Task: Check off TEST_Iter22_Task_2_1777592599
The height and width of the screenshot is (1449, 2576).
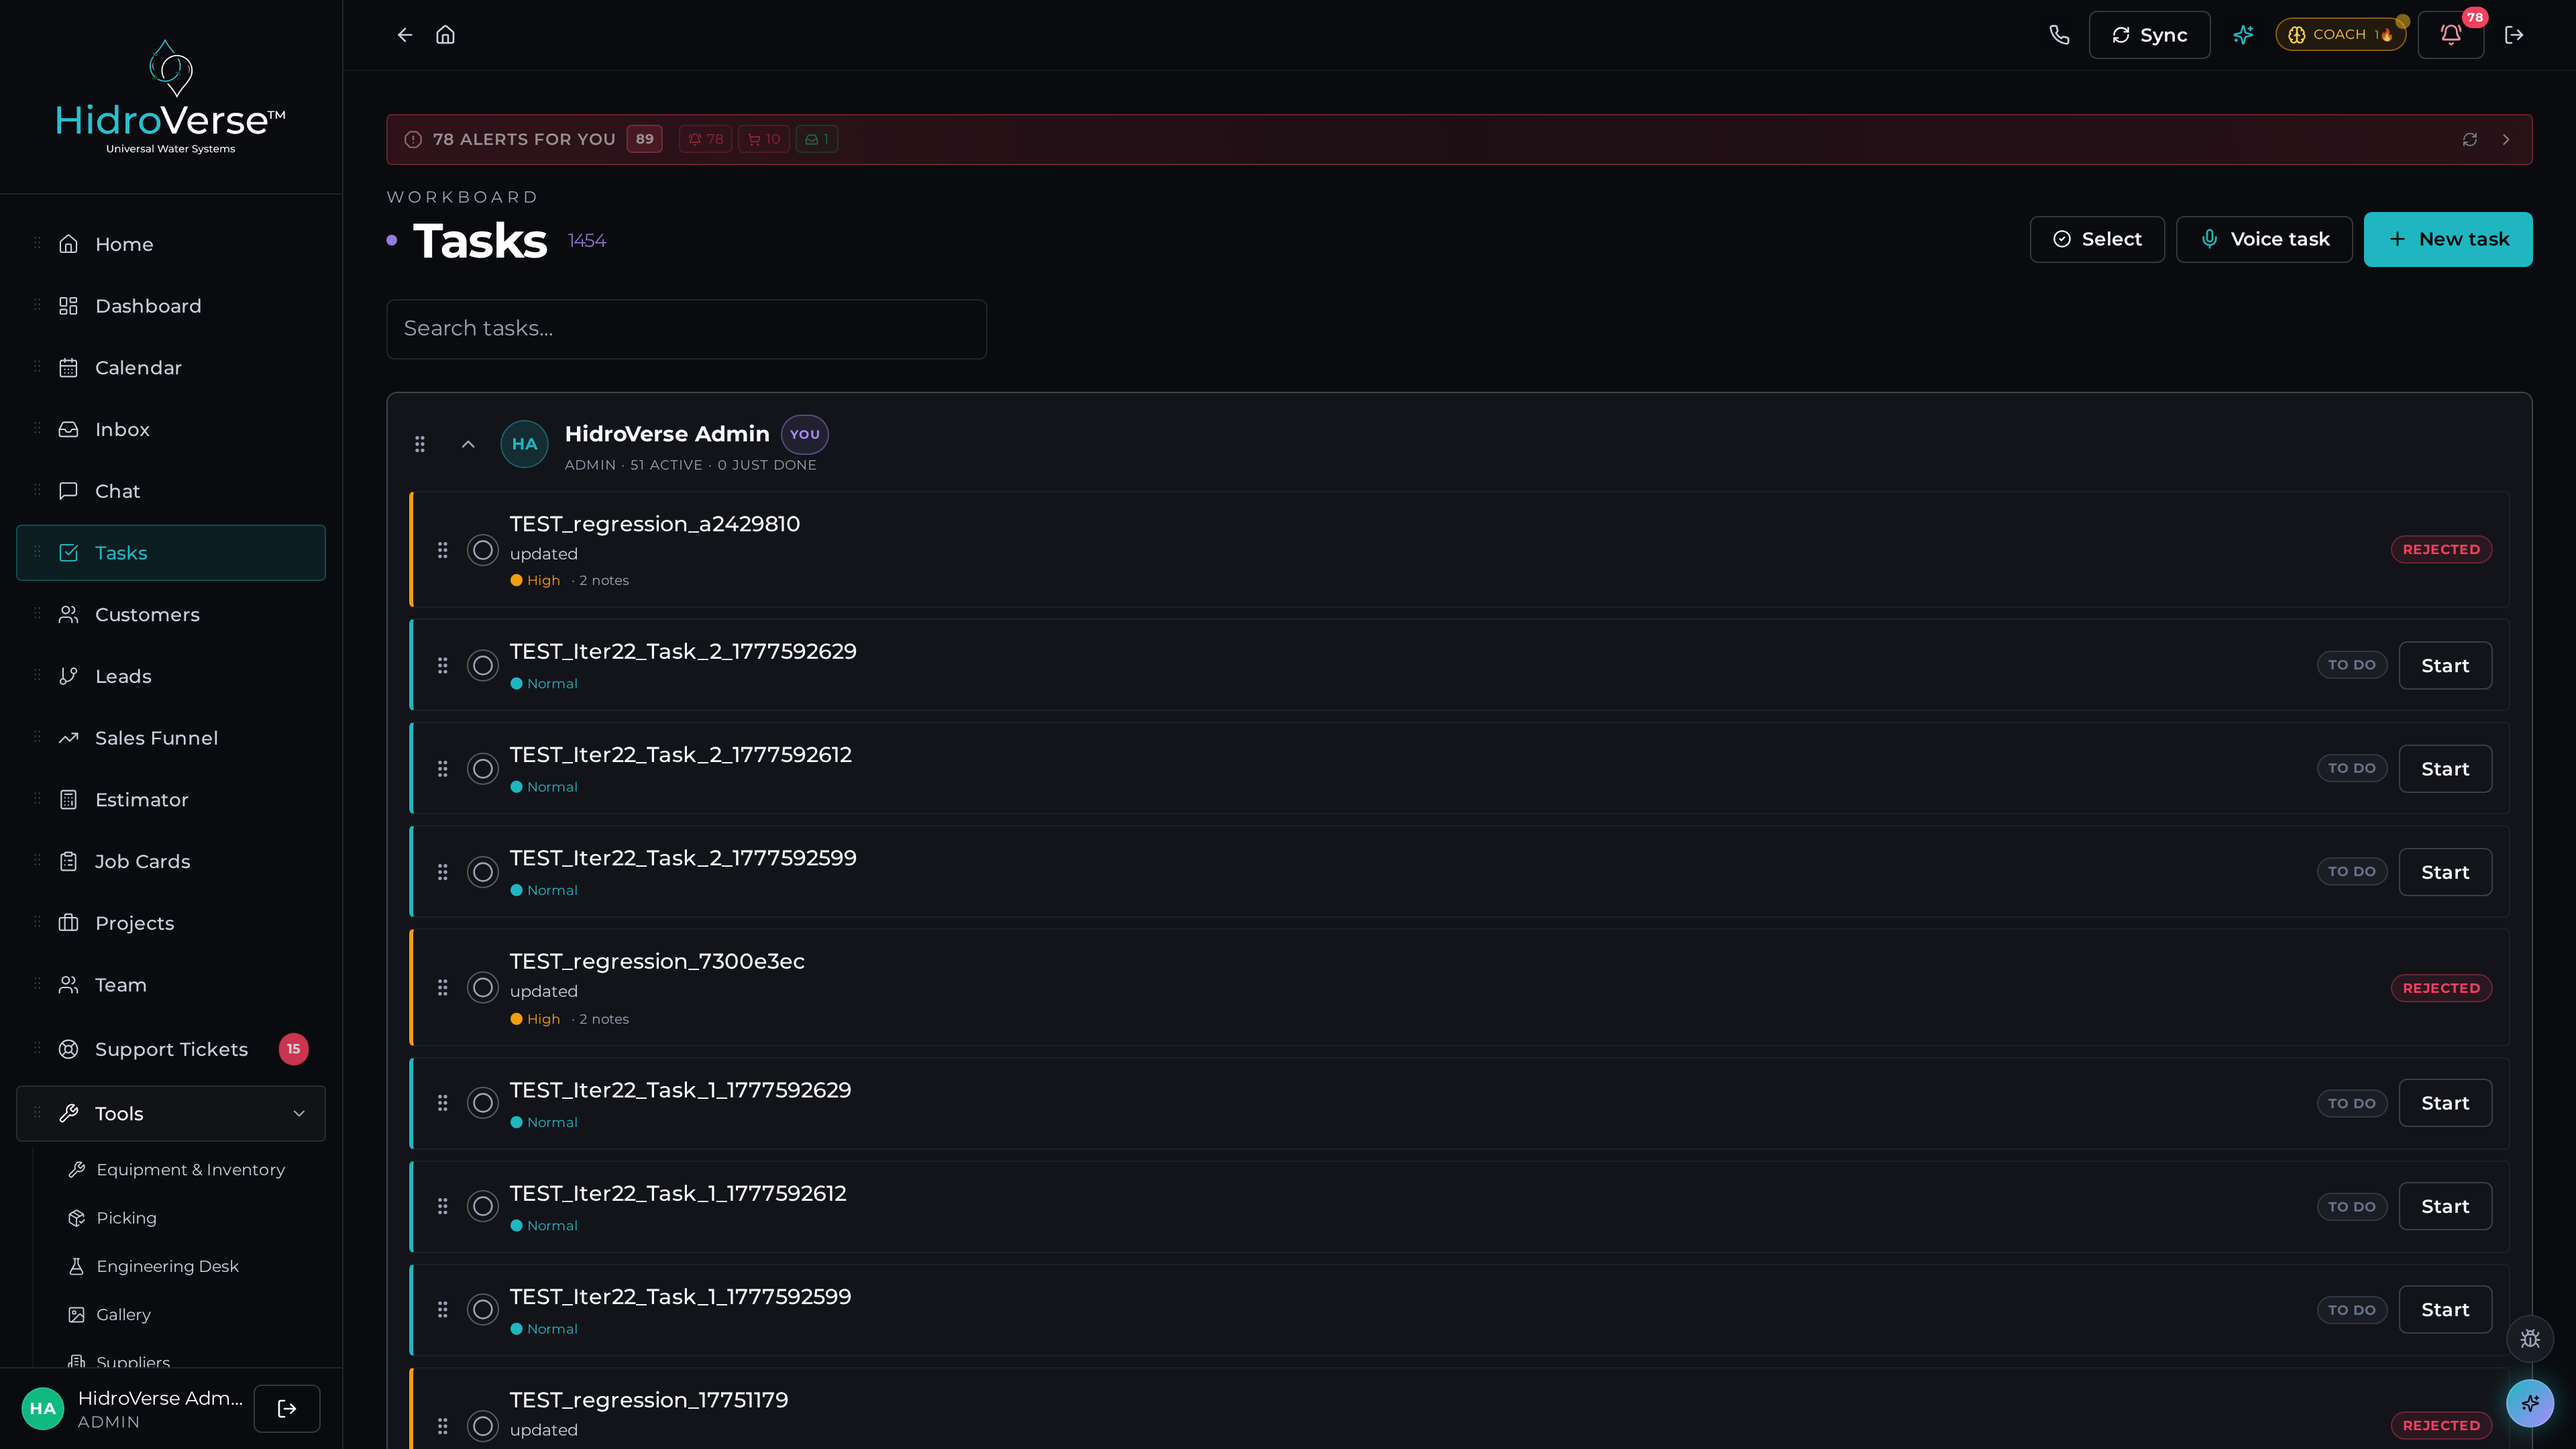Action: (483, 872)
